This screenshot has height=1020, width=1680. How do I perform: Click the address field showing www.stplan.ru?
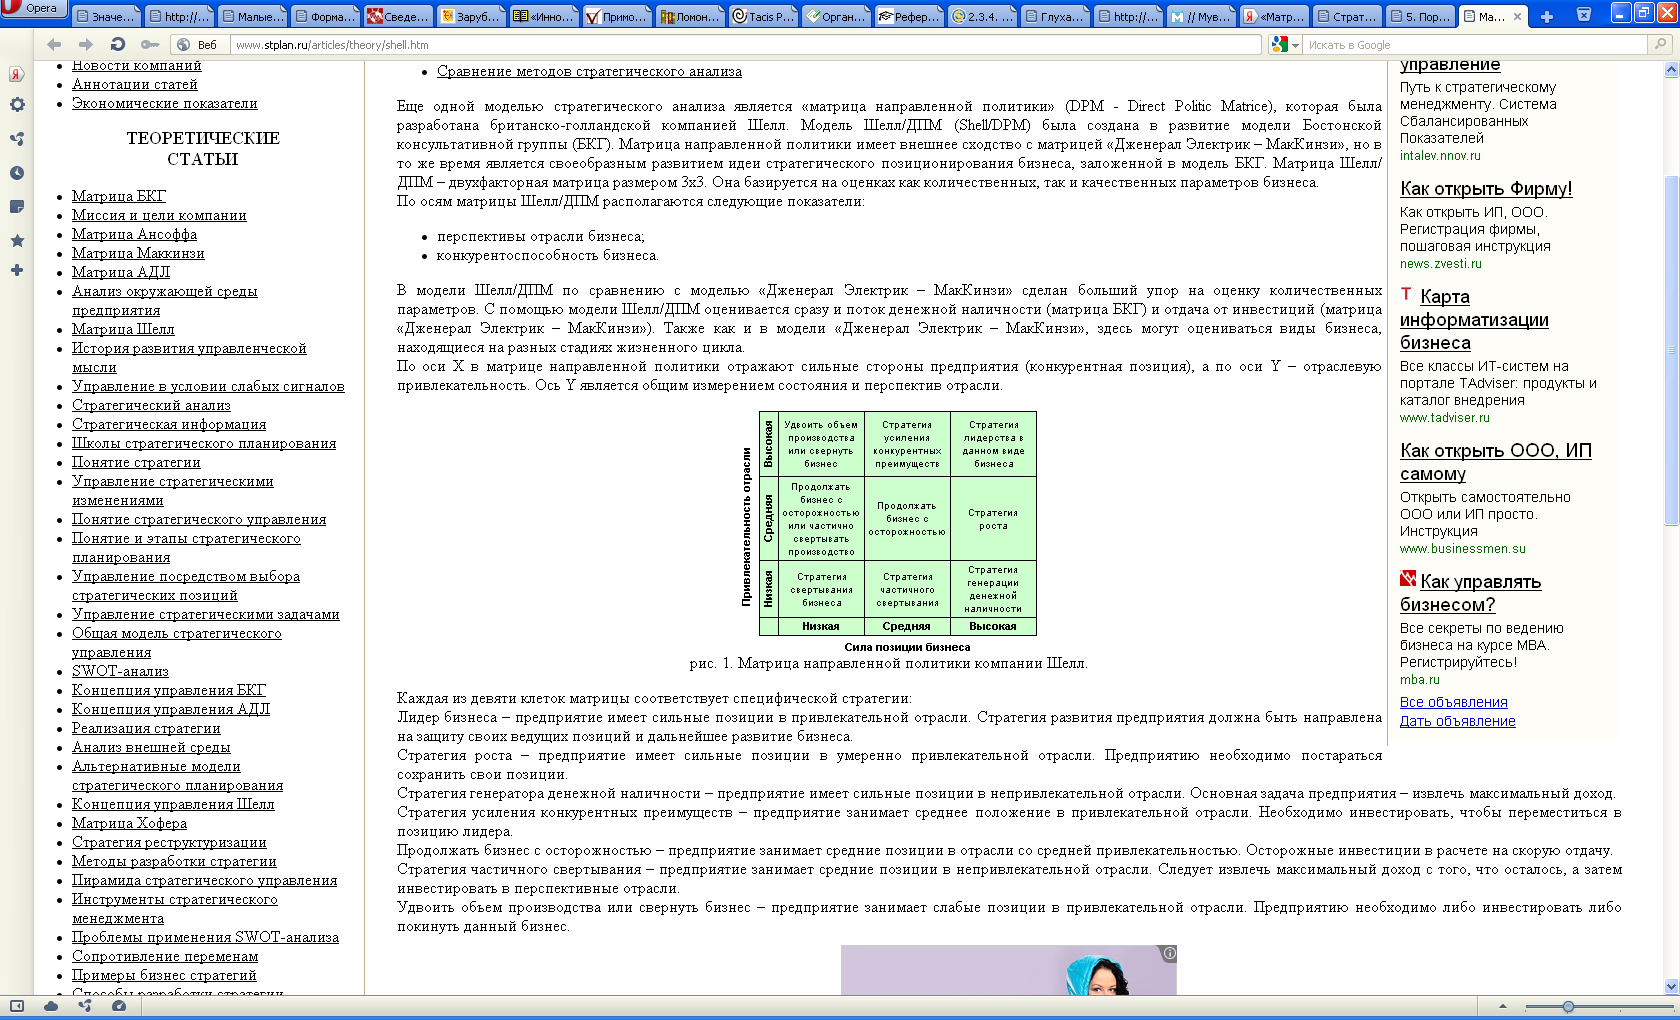click(x=745, y=45)
